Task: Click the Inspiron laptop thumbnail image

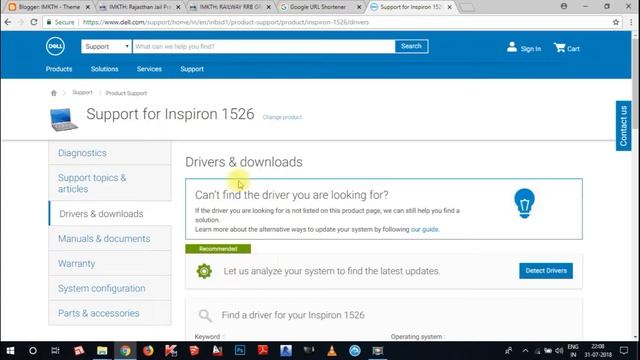Action: pyautogui.click(x=64, y=119)
